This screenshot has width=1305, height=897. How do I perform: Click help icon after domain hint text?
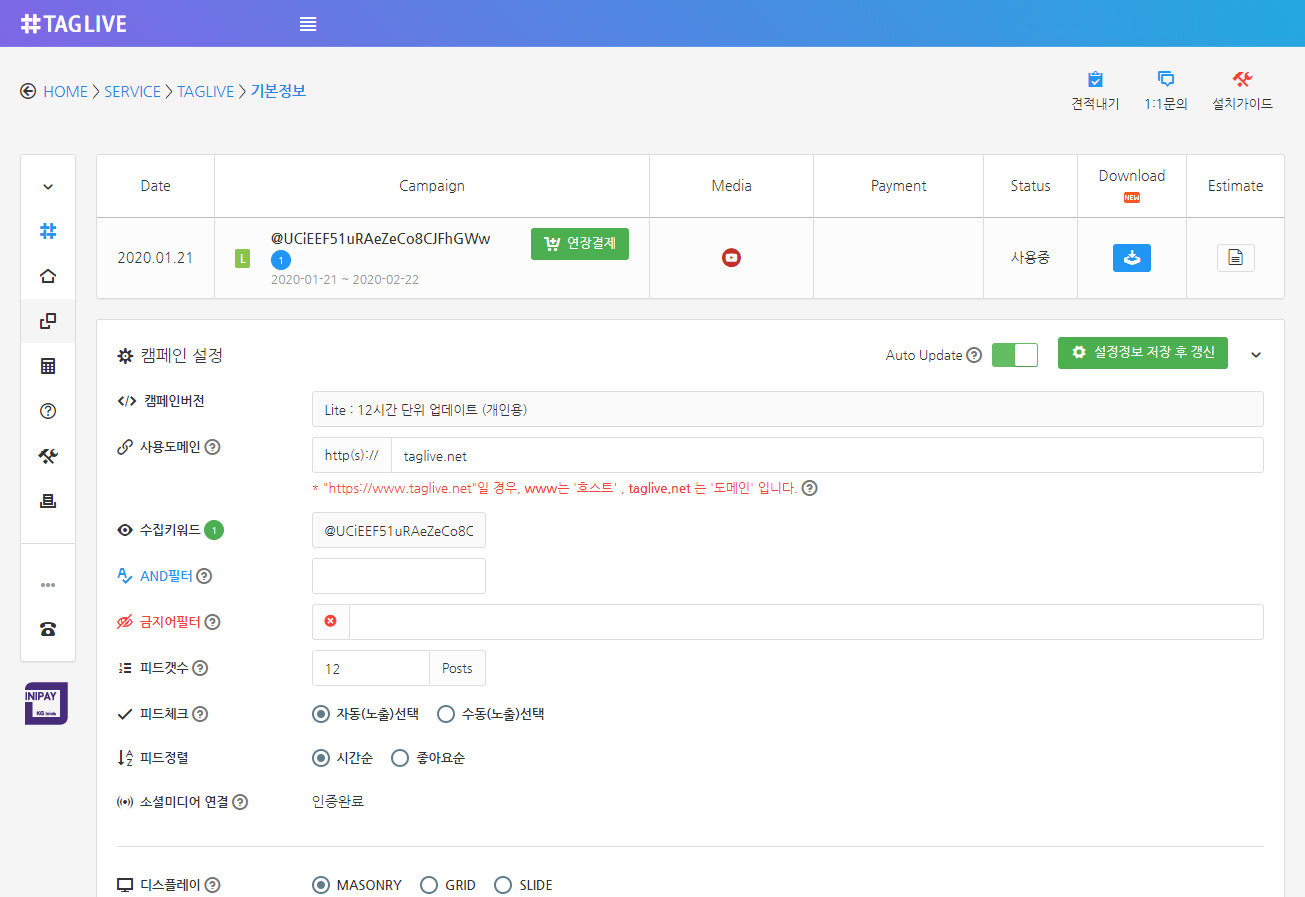tap(810, 489)
